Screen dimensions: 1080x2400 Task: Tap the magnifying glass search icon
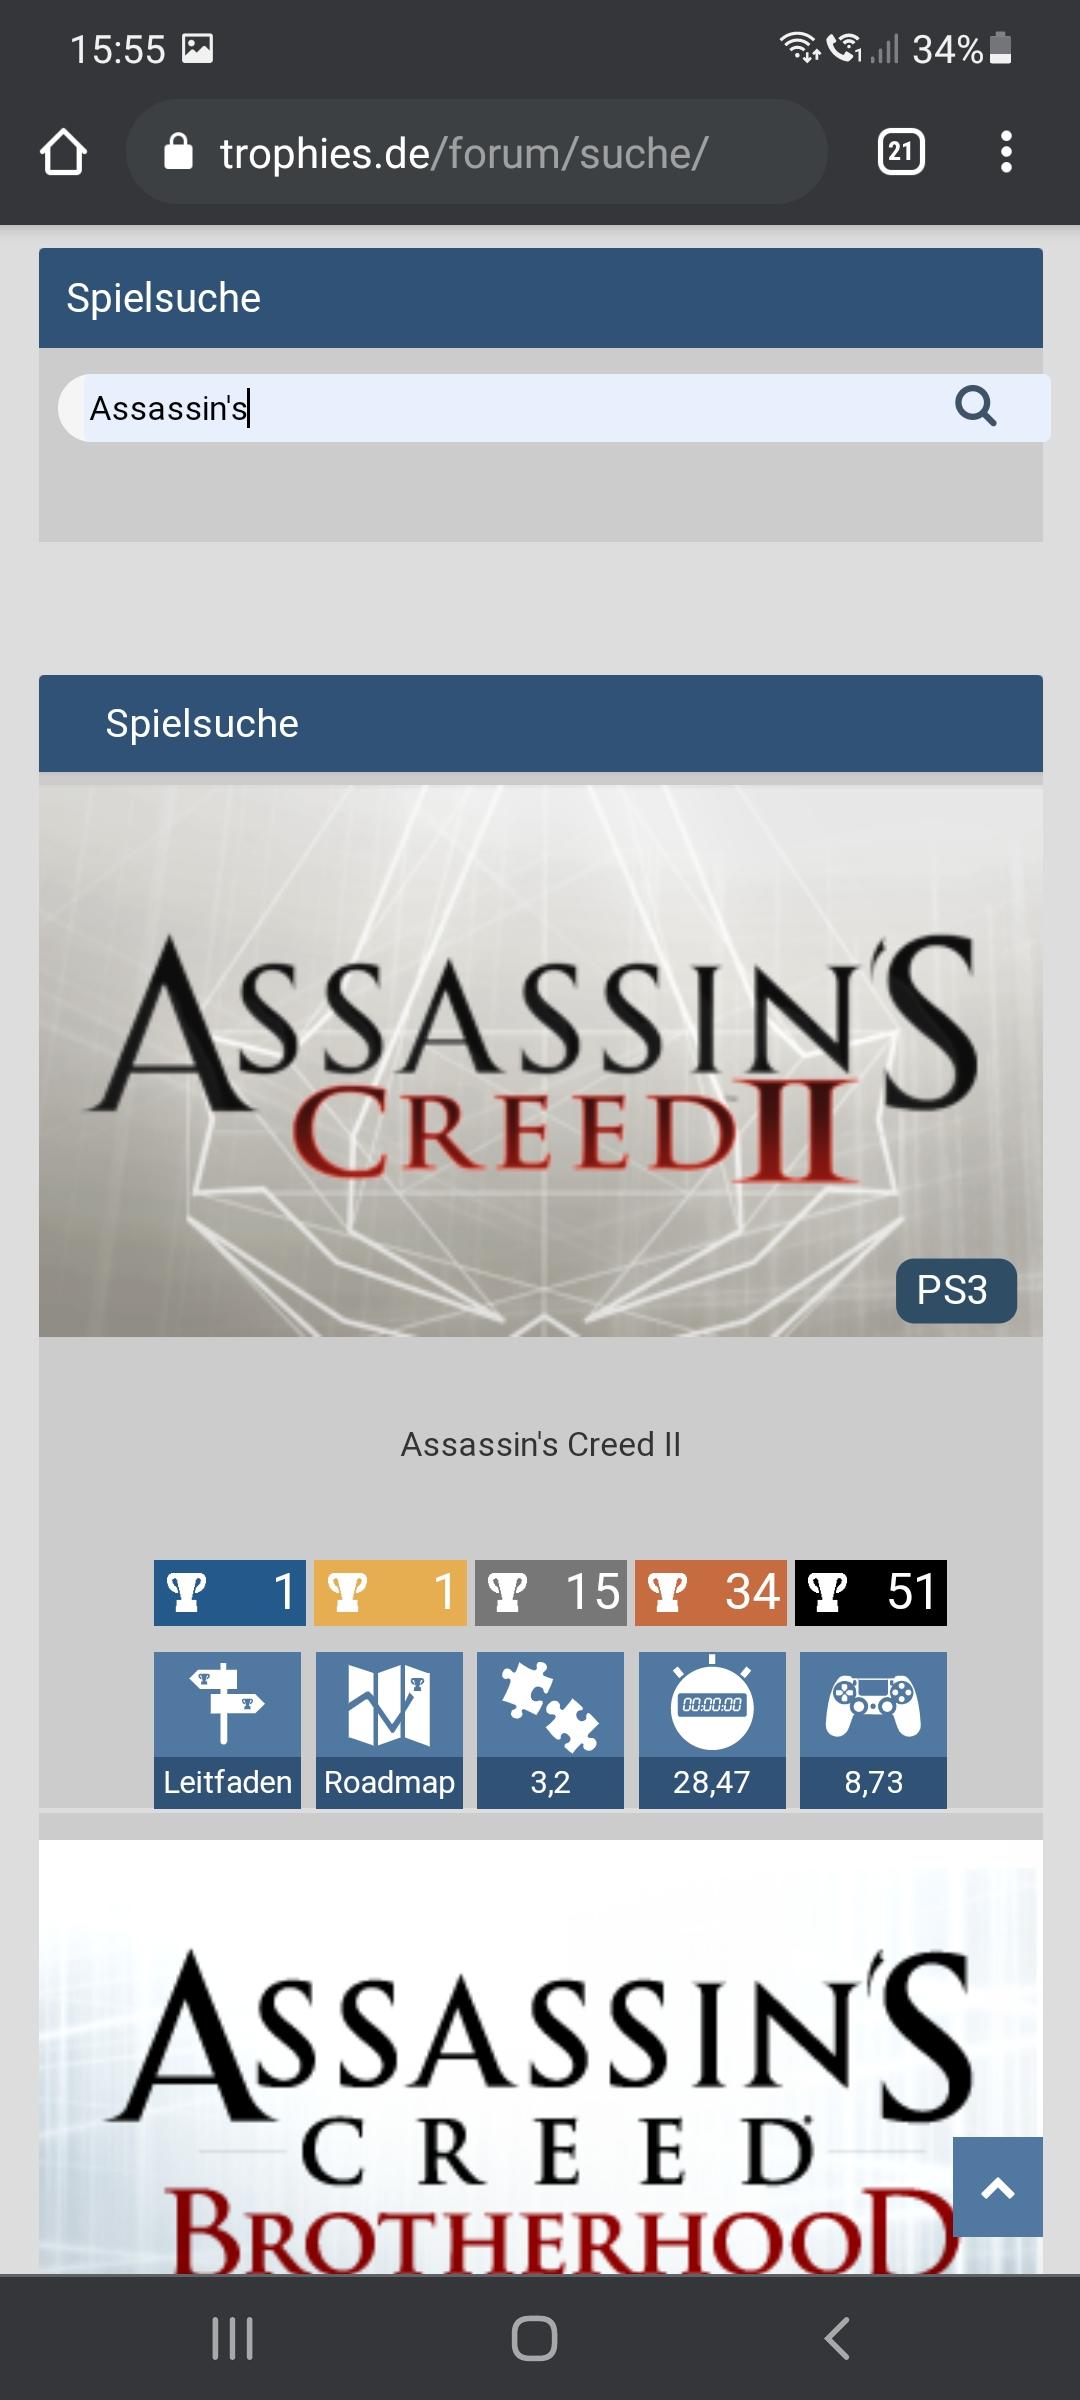coord(975,407)
